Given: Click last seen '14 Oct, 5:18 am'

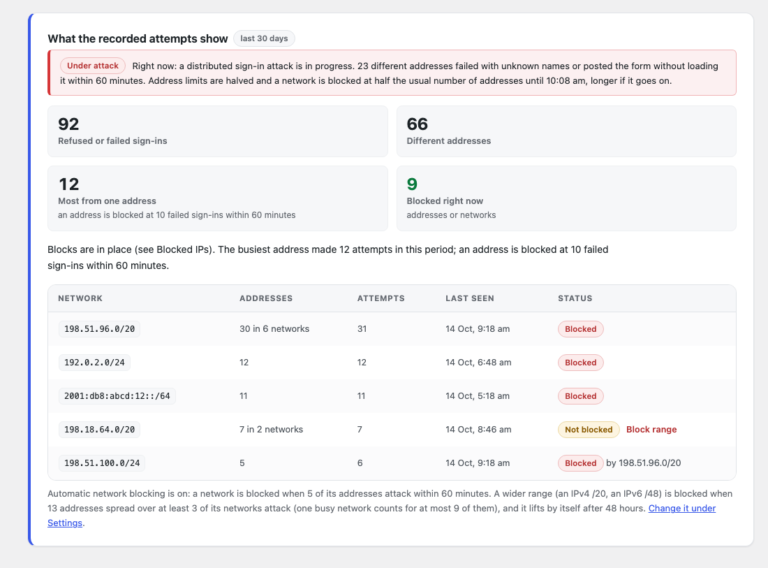Looking at the screenshot, I should [x=478, y=396].
